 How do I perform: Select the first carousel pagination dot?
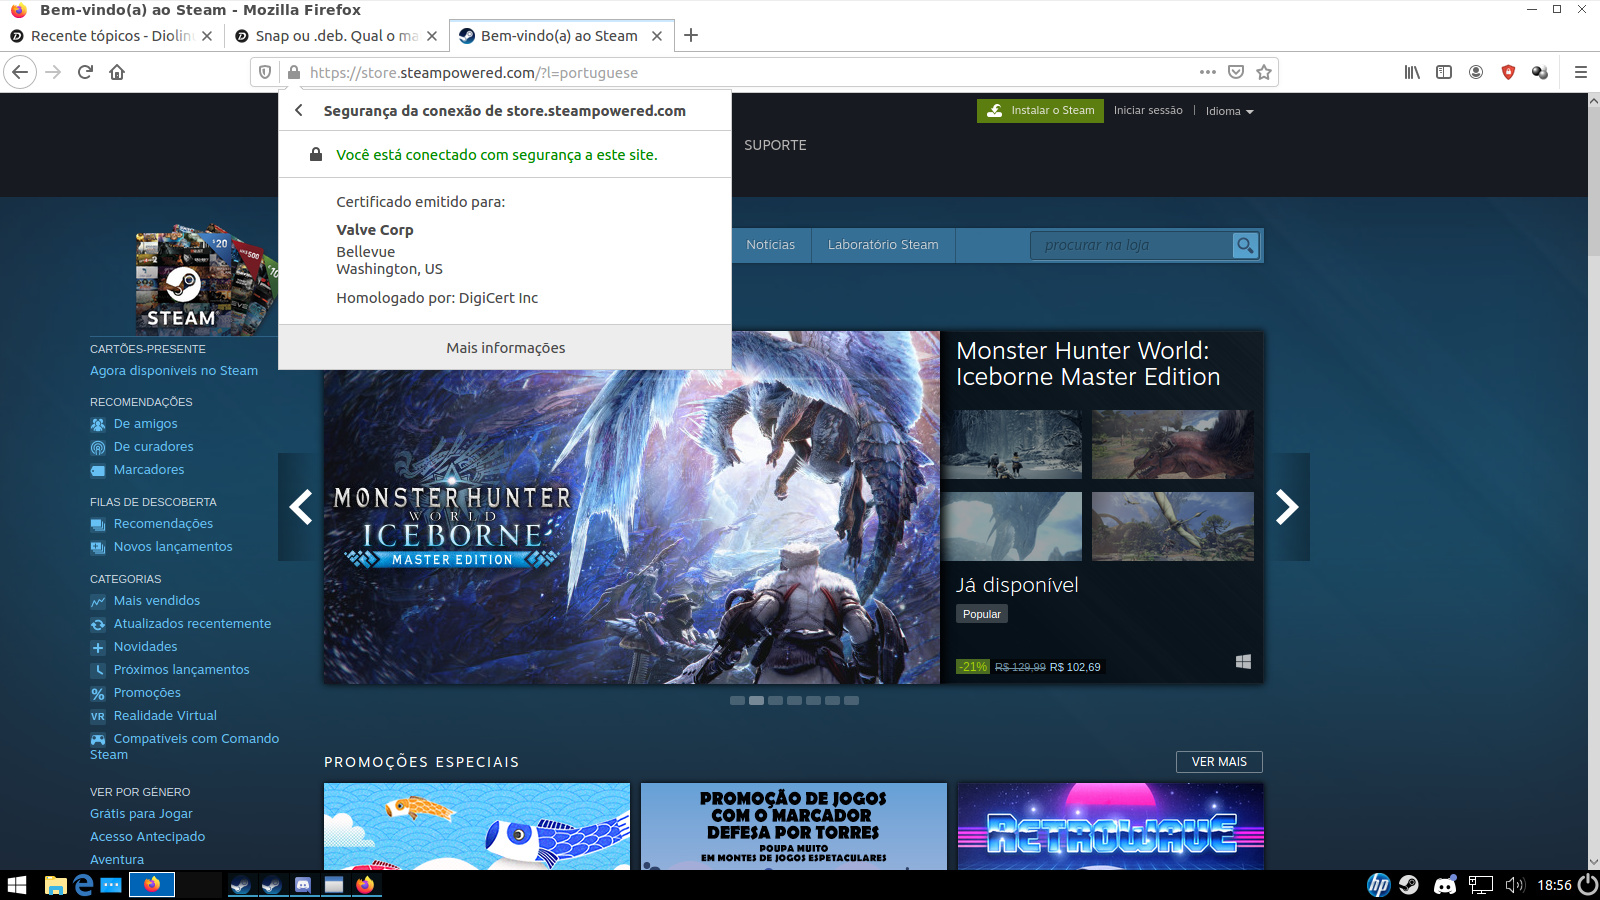737,701
